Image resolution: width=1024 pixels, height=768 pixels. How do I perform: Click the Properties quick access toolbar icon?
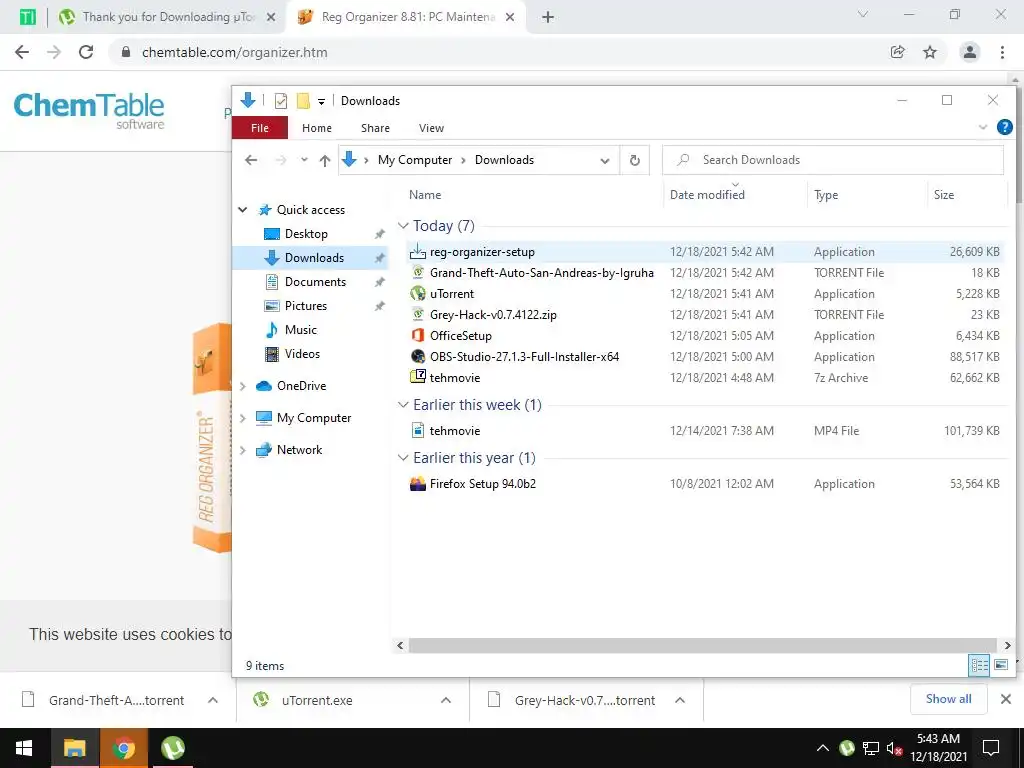click(281, 101)
